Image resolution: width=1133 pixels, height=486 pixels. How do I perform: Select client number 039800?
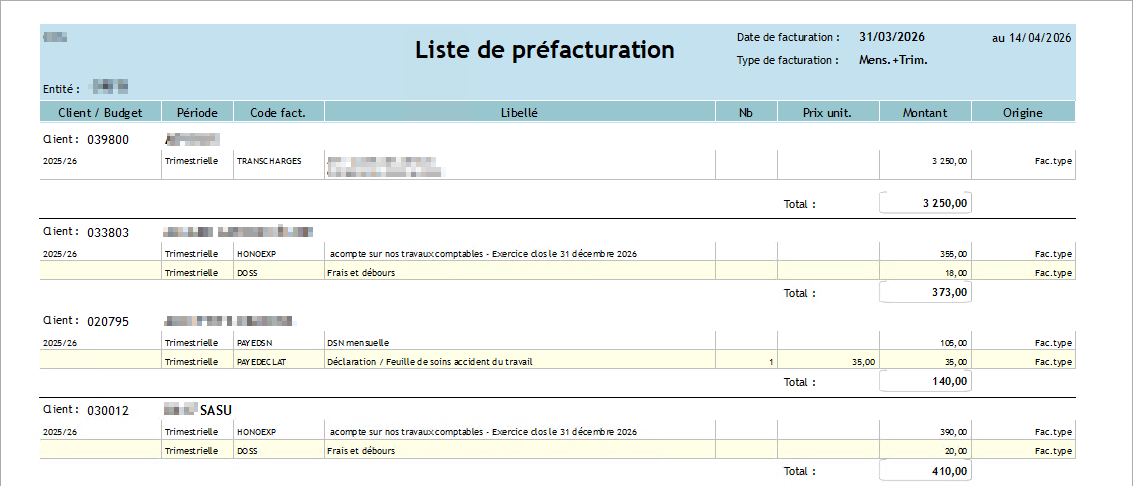pyautogui.click(x=108, y=140)
